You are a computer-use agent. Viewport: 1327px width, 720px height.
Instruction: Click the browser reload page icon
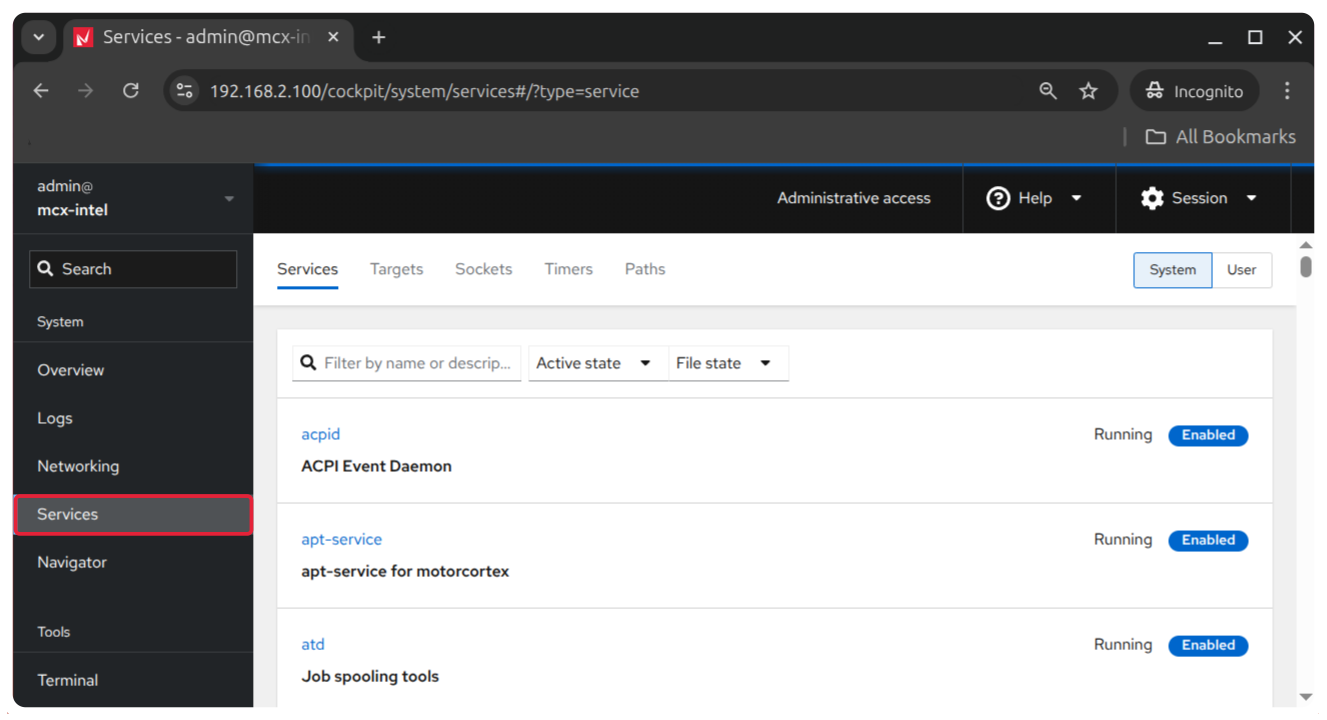click(x=131, y=91)
